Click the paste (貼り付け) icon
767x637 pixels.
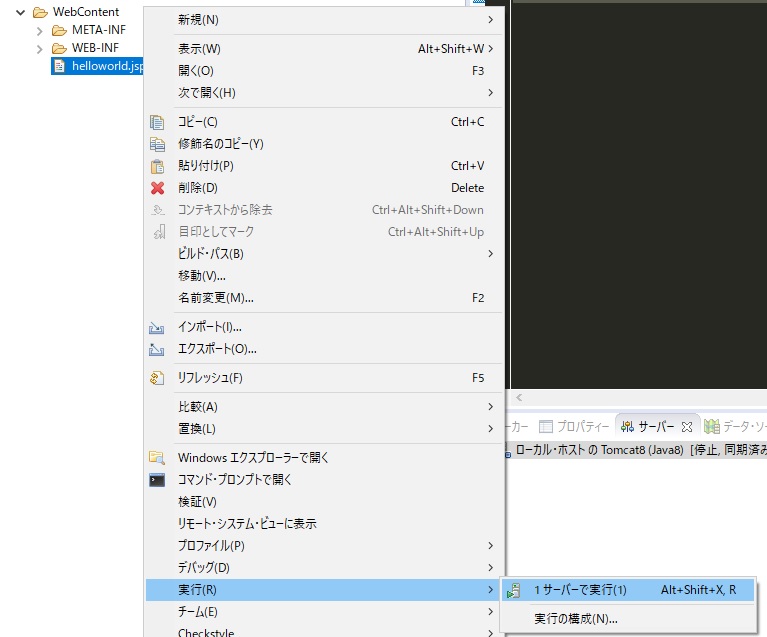tap(157, 166)
